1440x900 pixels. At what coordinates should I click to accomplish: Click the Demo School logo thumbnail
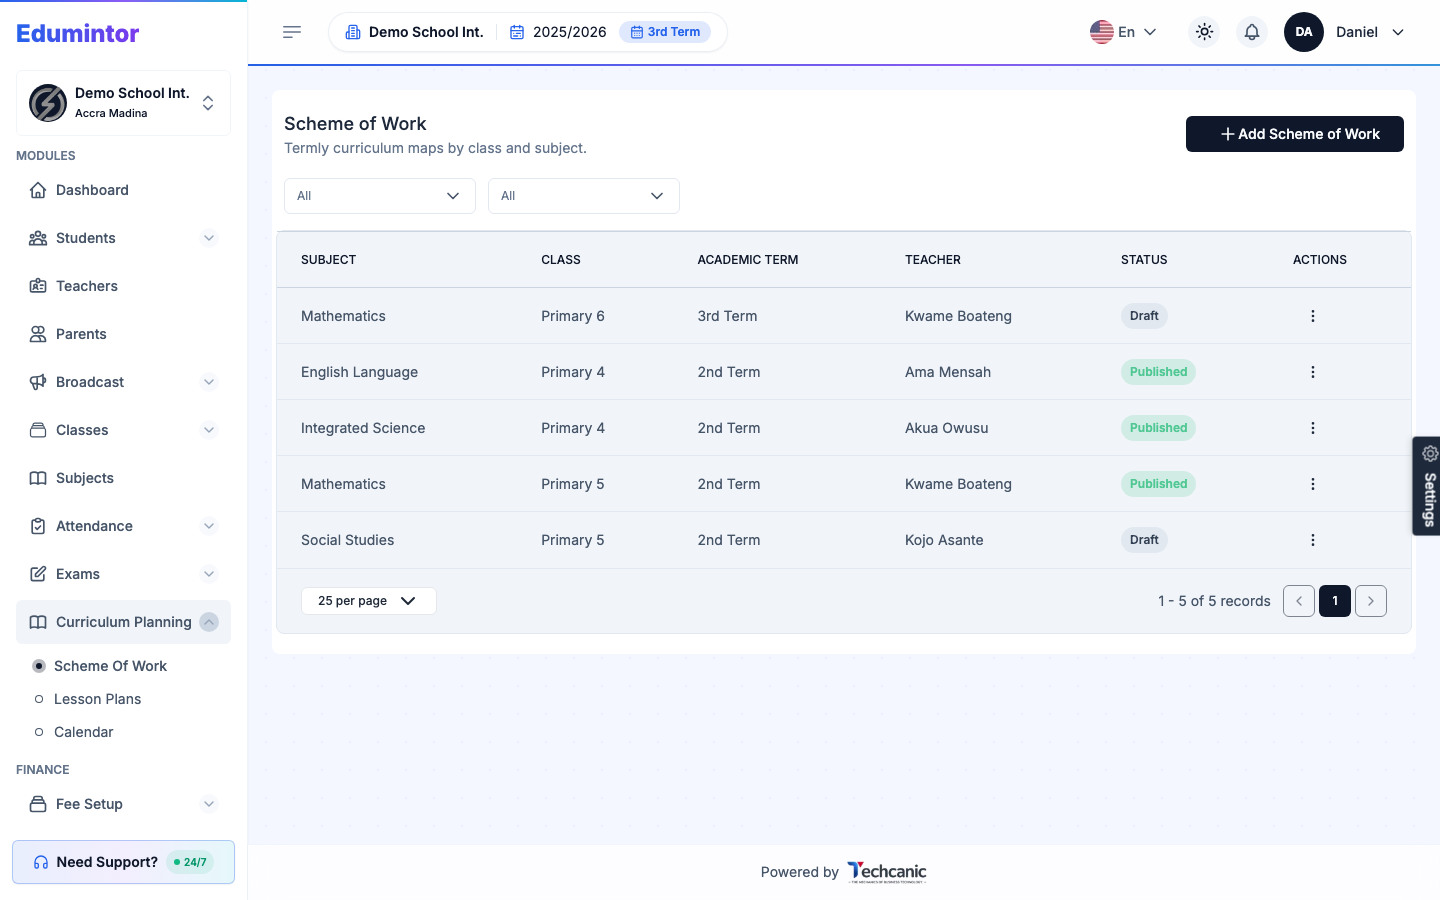point(48,103)
